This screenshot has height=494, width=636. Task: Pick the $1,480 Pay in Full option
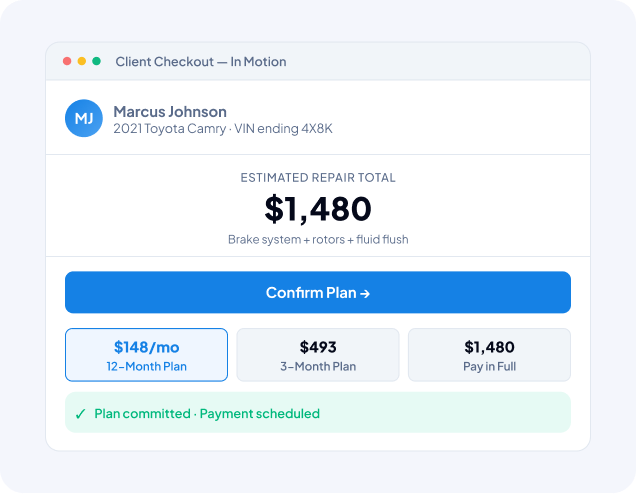tap(489, 355)
